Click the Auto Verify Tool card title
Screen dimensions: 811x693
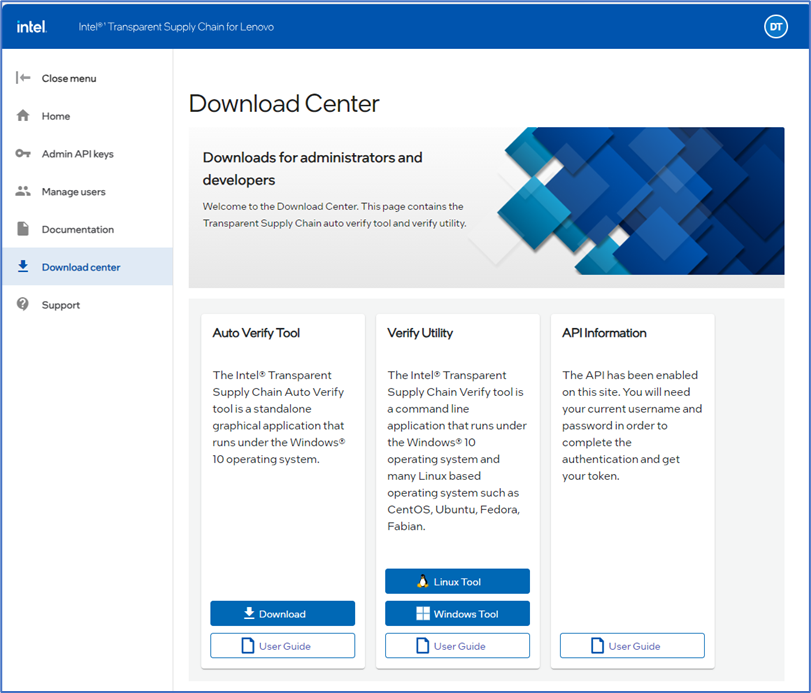point(256,333)
